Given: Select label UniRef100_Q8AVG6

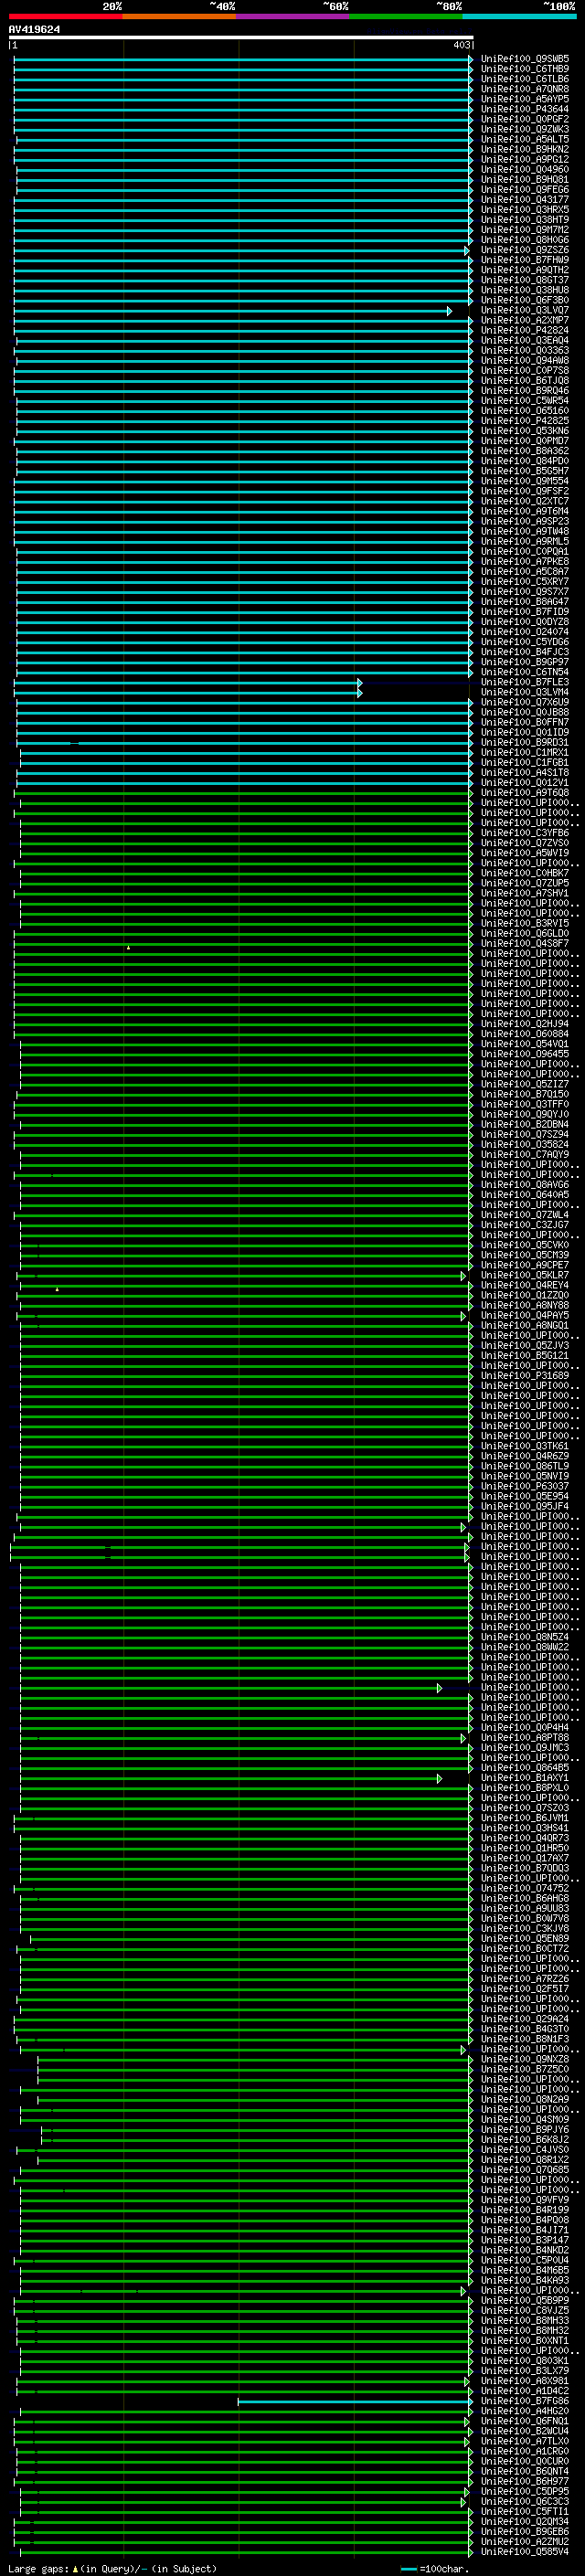Looking at the screenshot, I should point(525,1185).
